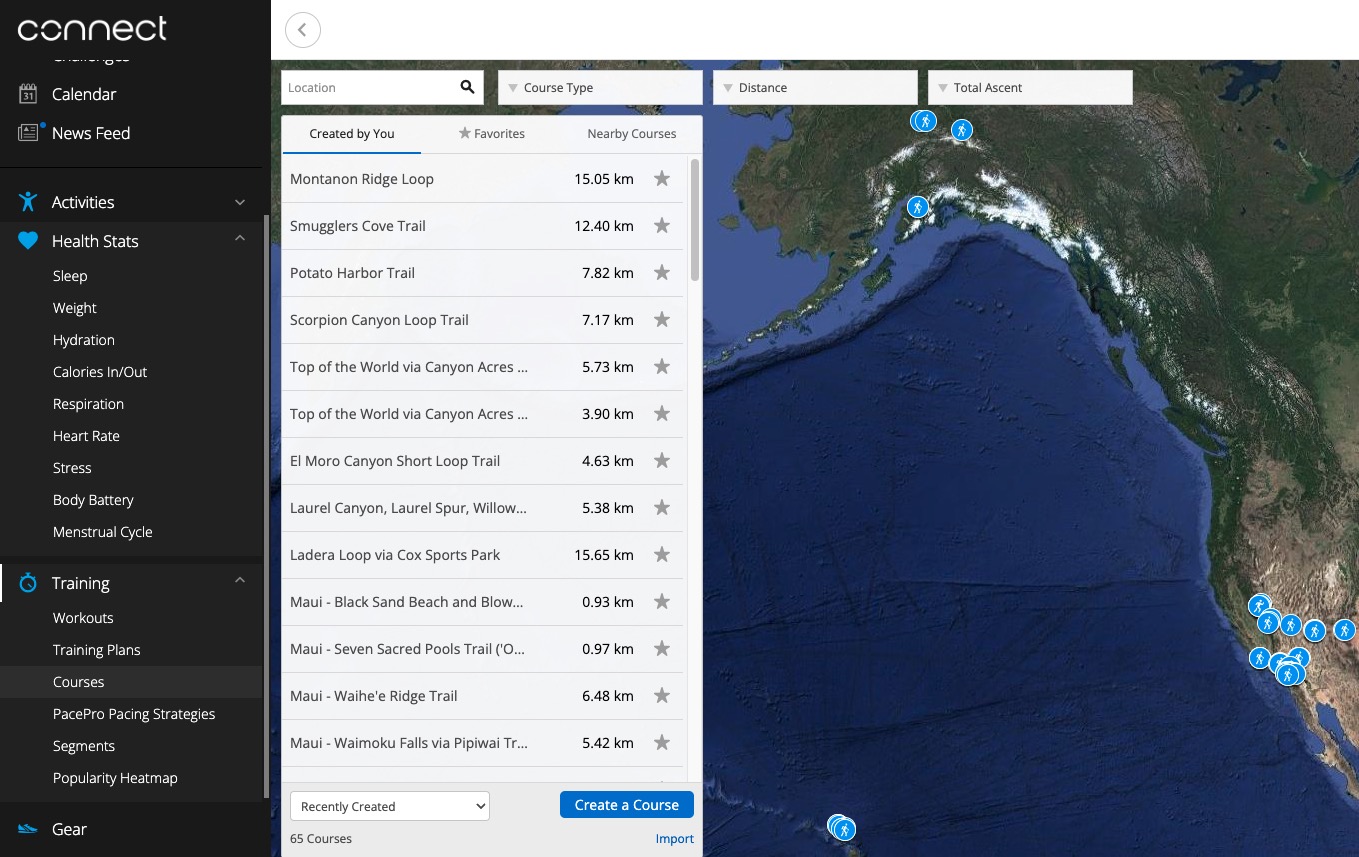This screenshot has height=857, width=1359.
Task: Toggle favorite for Ladera Loop via Cox Sports Park
Action: [x=661, y=555]
